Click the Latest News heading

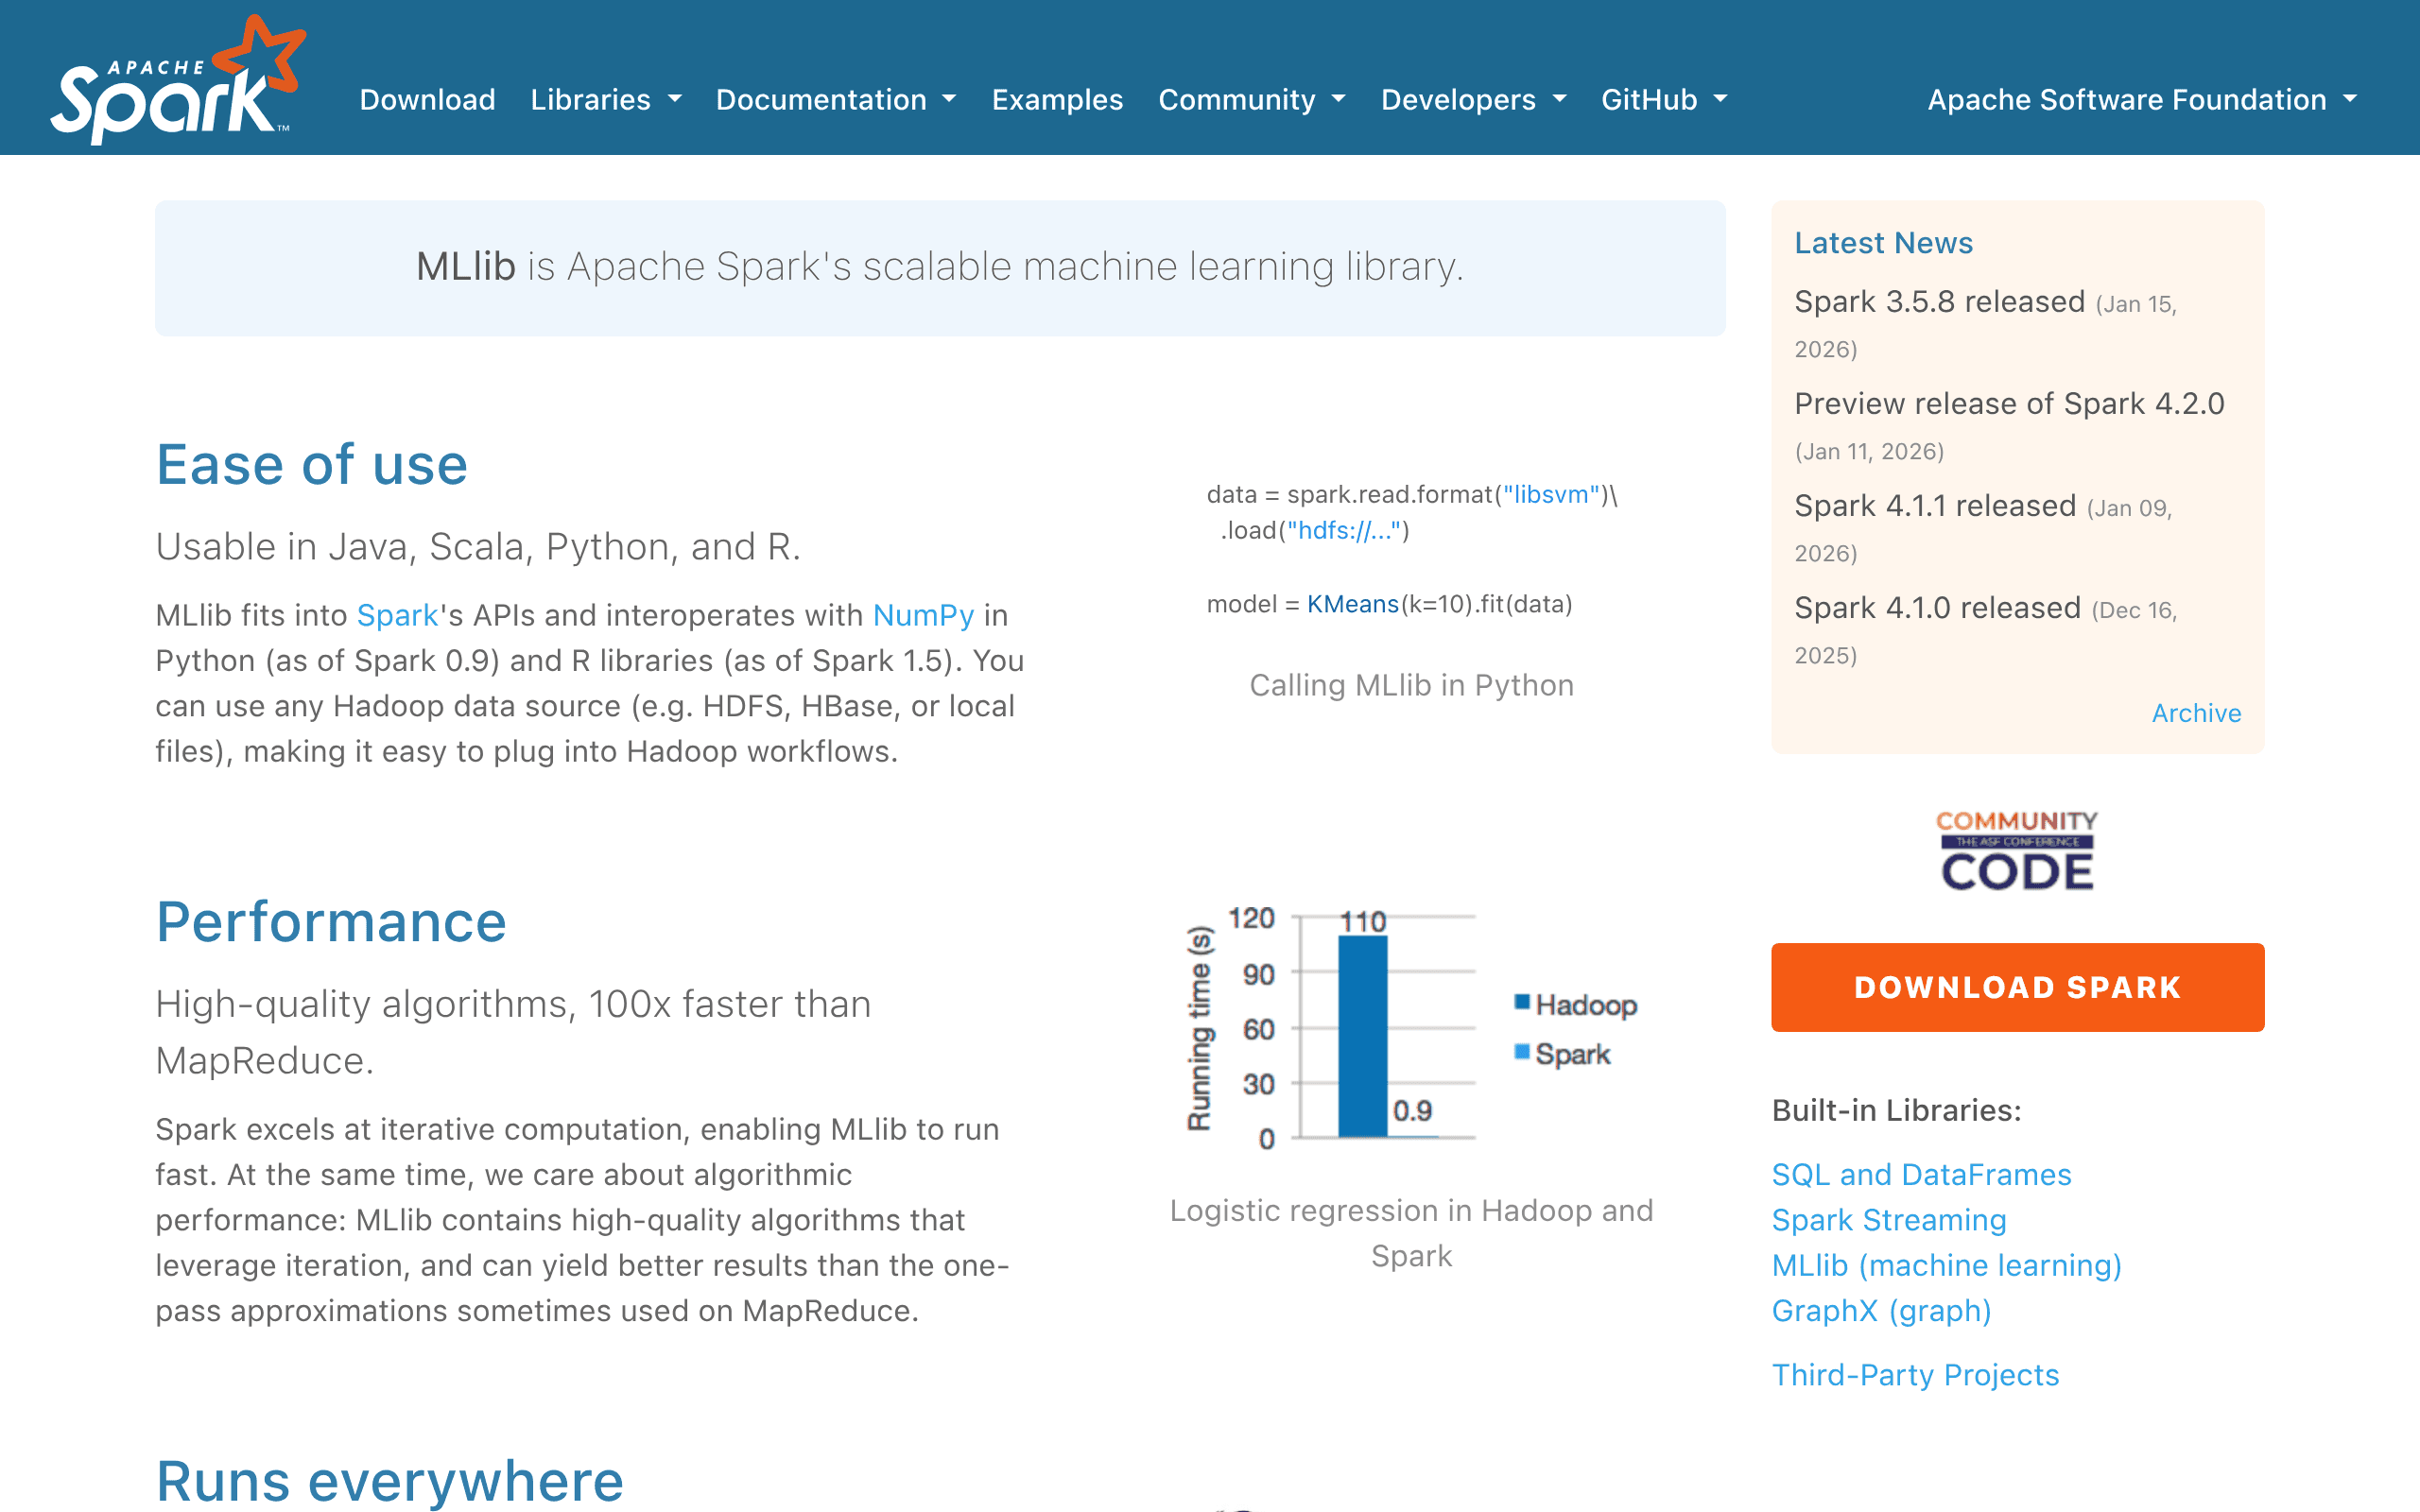pyautogui.click(x=1883, y=243)
